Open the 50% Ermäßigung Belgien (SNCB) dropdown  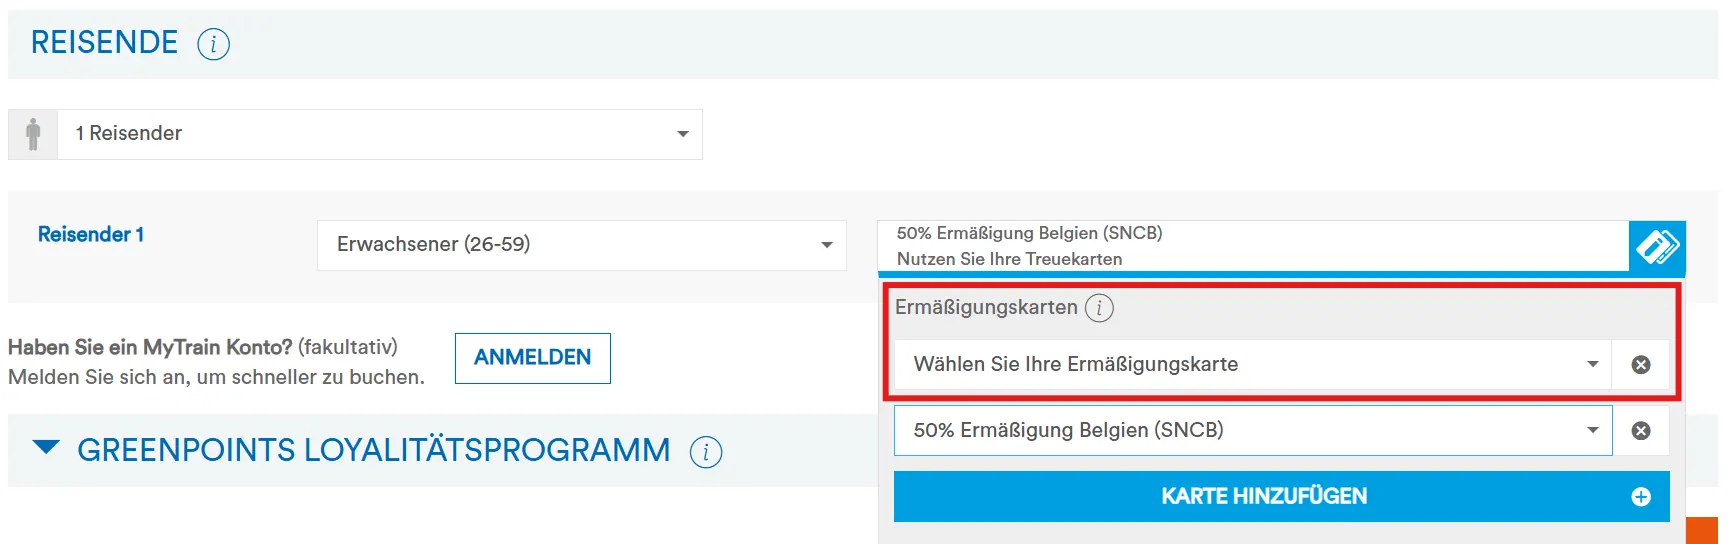(1252, 431)
